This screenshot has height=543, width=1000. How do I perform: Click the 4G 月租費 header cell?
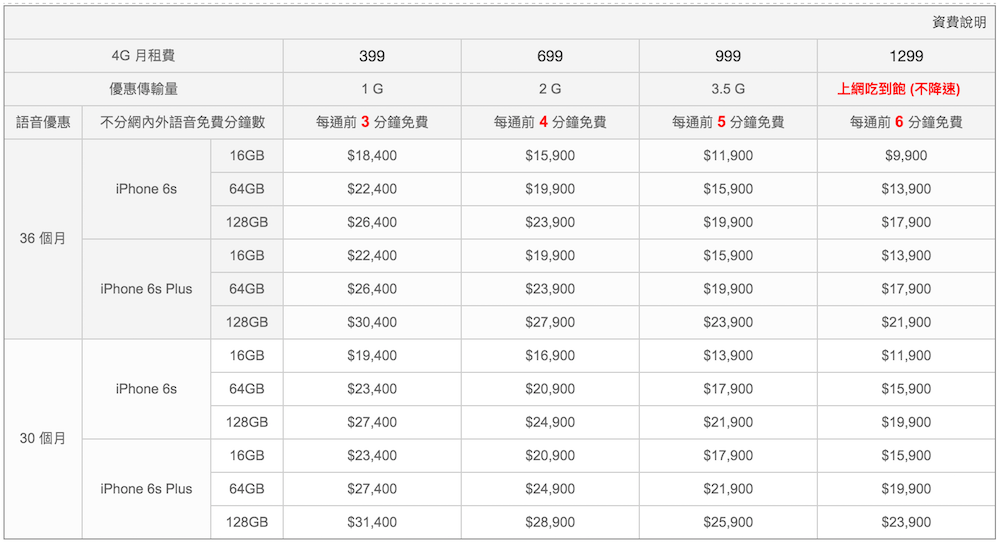(144, 56)
